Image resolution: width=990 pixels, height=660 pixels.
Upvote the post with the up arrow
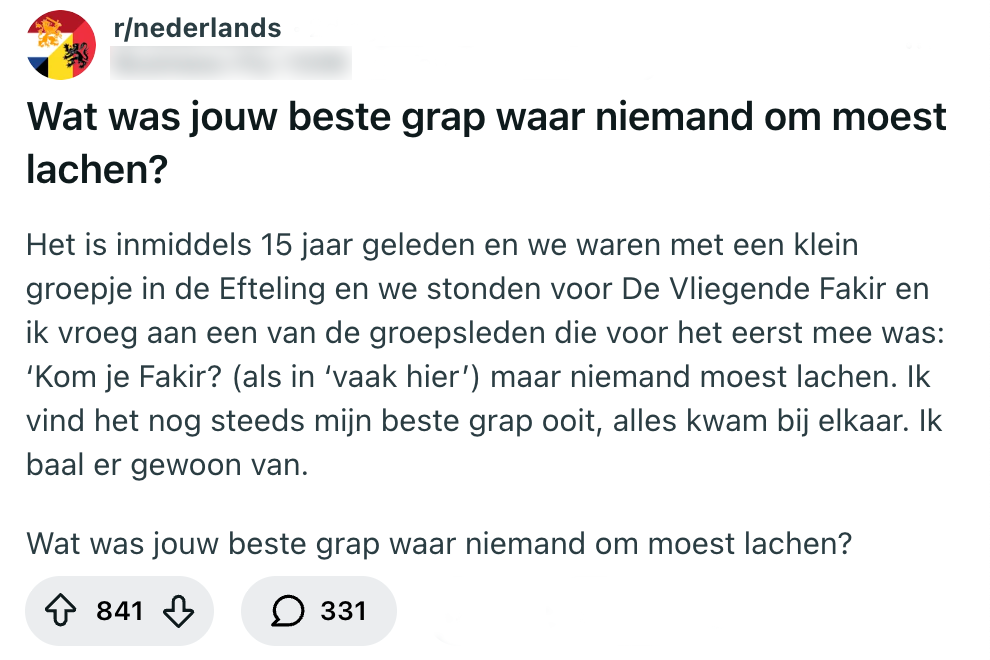click(60, 610)
